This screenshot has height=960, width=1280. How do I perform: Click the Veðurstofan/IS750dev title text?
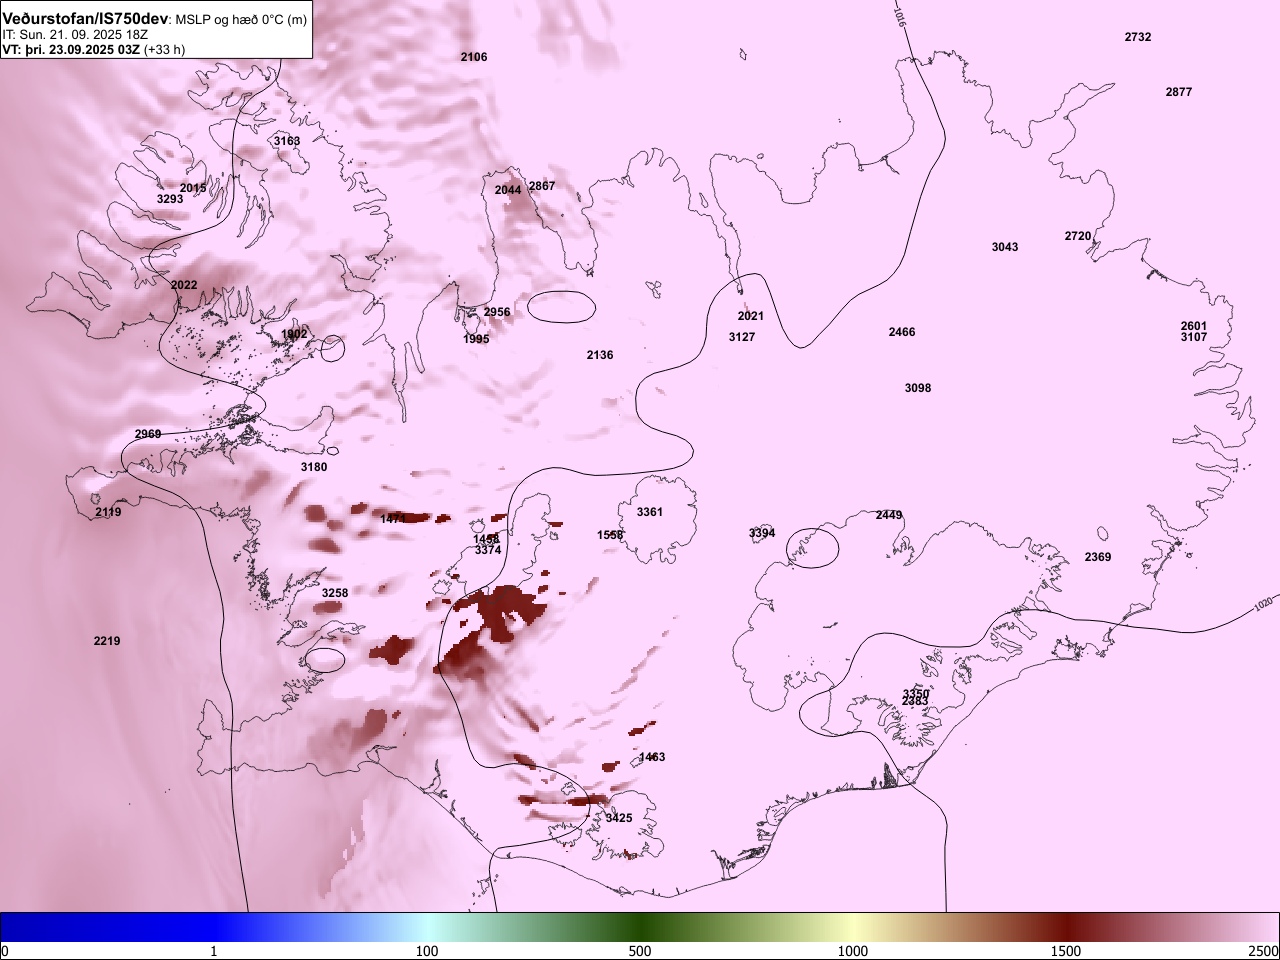86,19
